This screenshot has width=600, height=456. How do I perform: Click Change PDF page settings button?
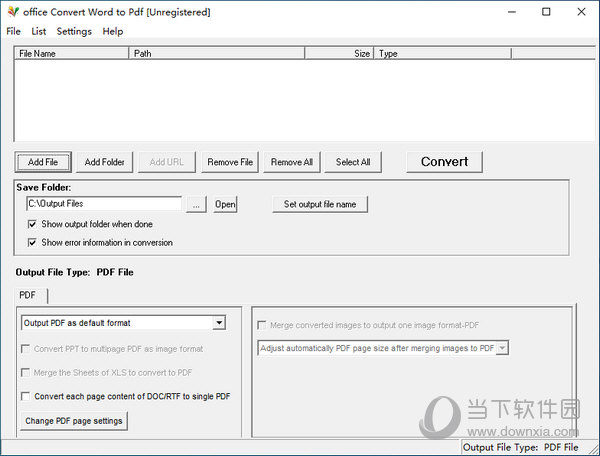(74, 421)
